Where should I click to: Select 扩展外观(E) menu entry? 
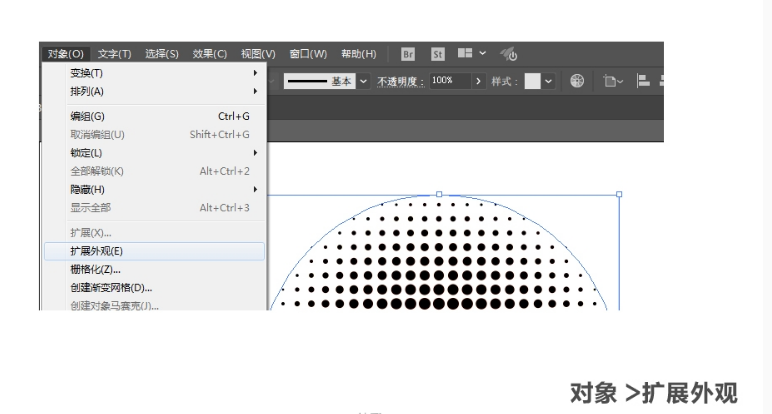[155, 251]
